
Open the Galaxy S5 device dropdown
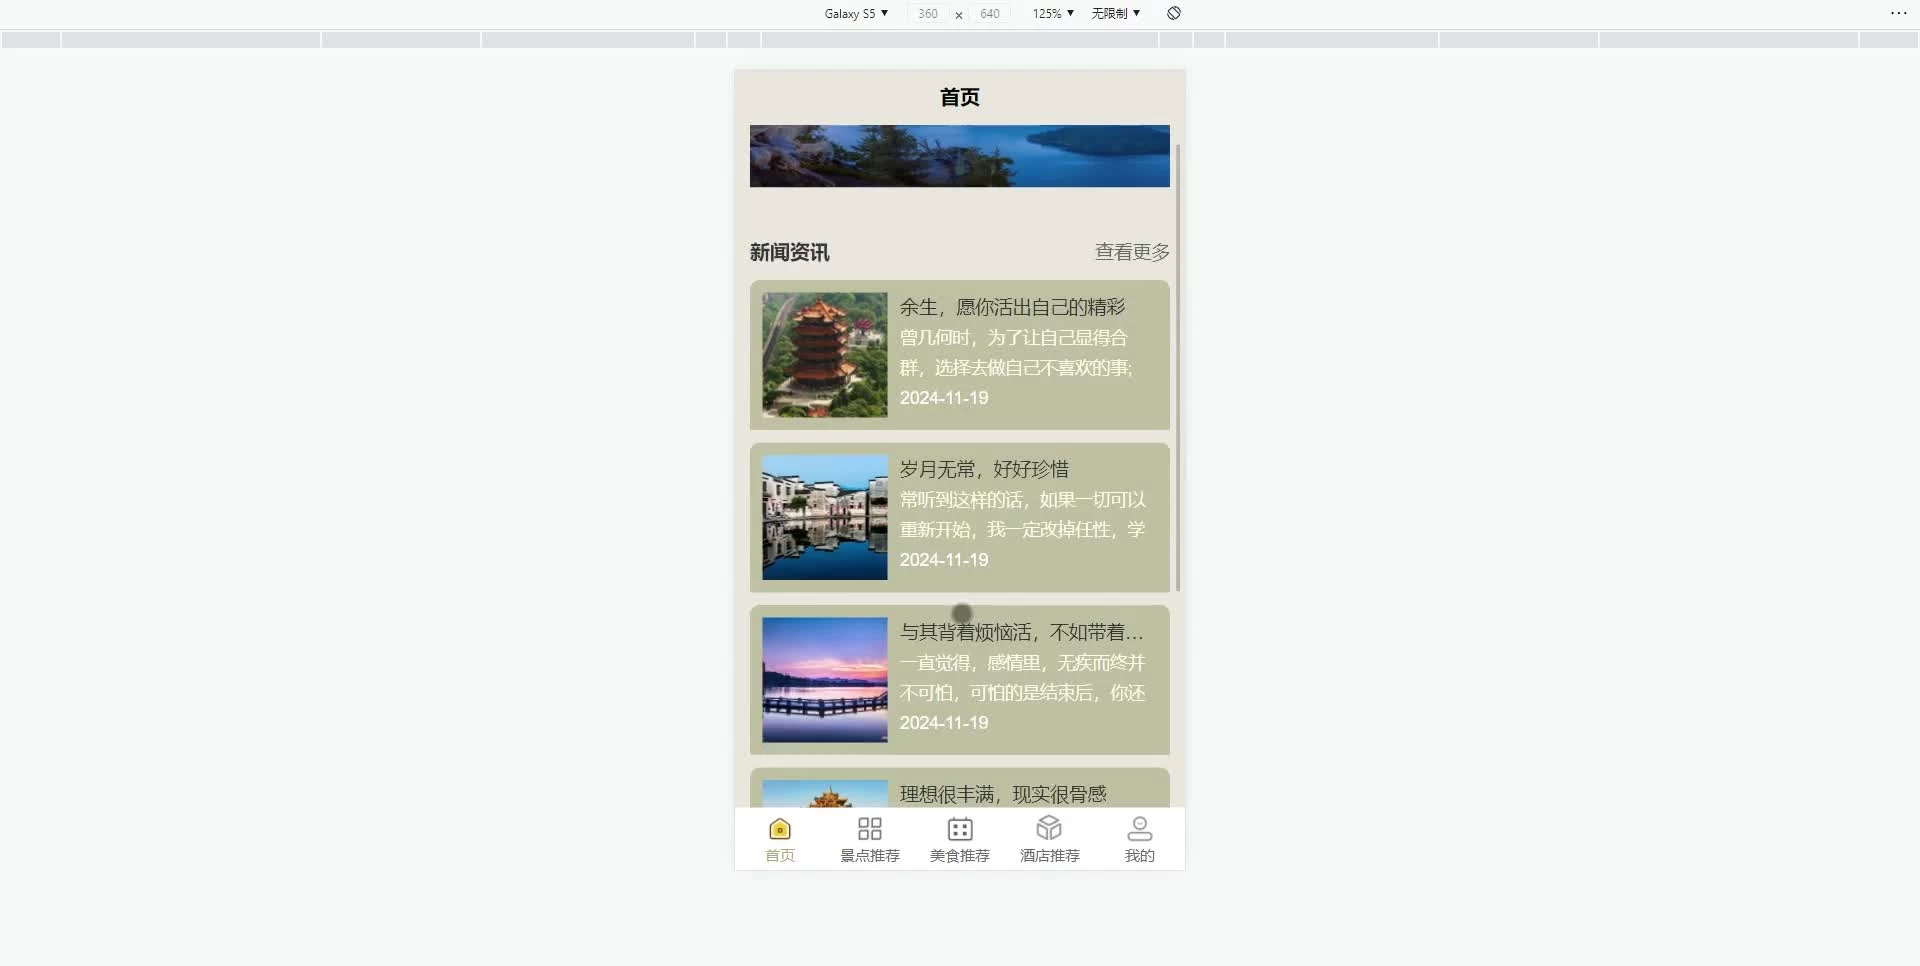pos(856,13)
